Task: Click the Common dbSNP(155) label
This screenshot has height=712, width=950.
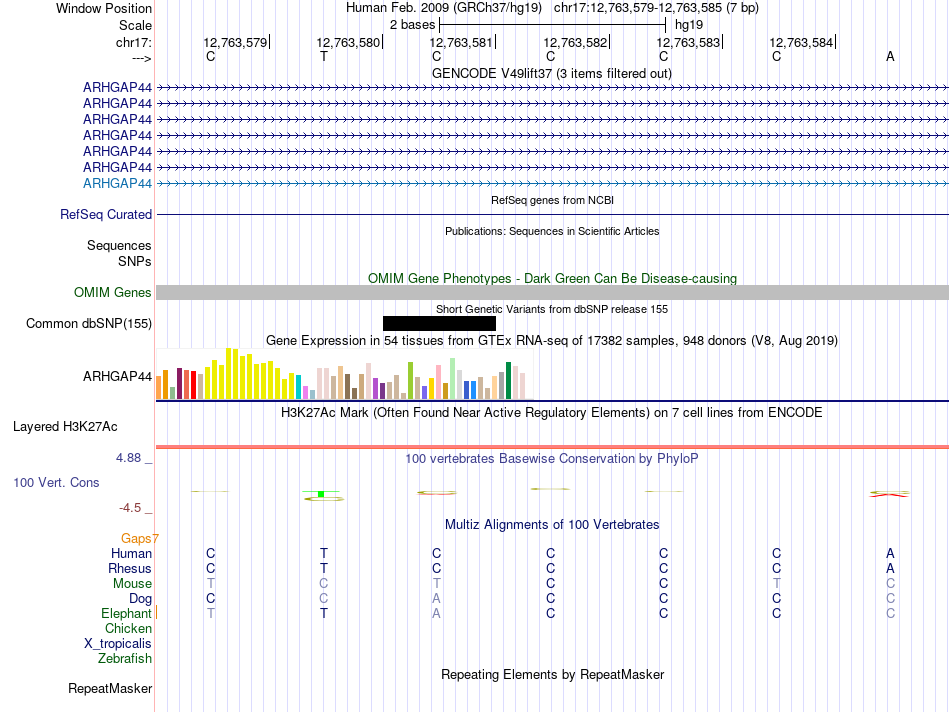Action: [88, 324]
